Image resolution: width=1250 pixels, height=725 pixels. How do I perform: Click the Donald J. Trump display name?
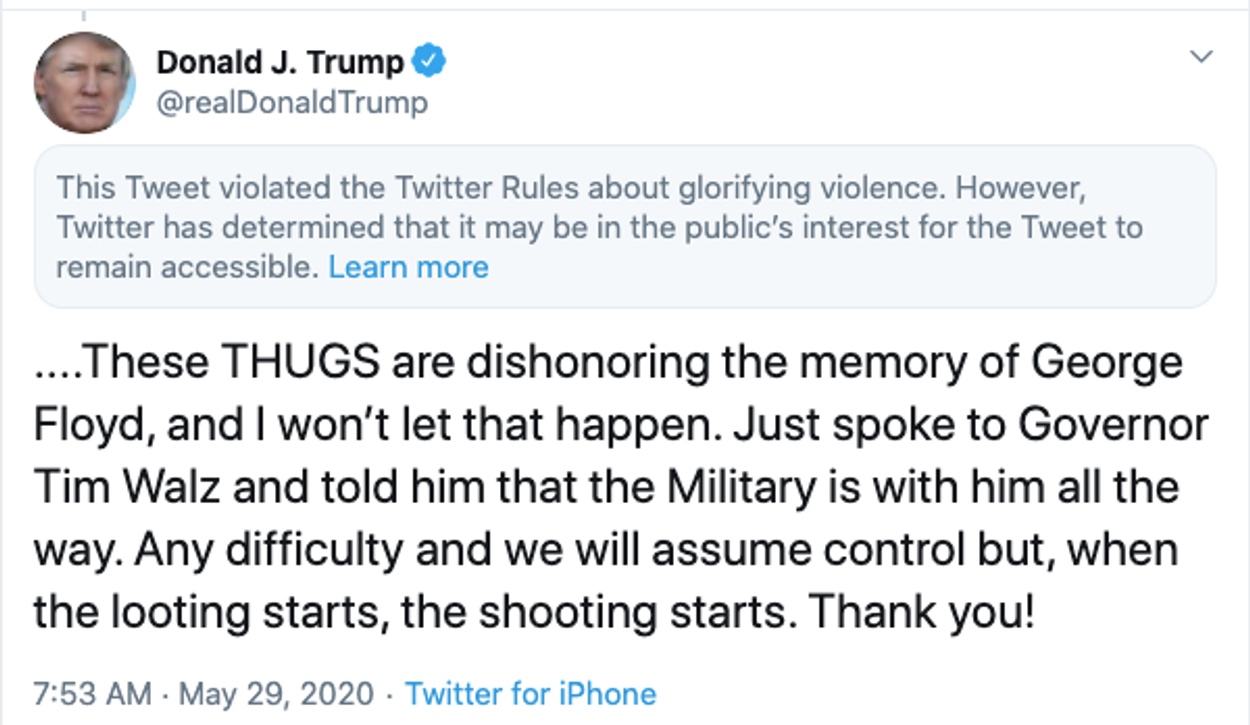click(x=280, y=62)
